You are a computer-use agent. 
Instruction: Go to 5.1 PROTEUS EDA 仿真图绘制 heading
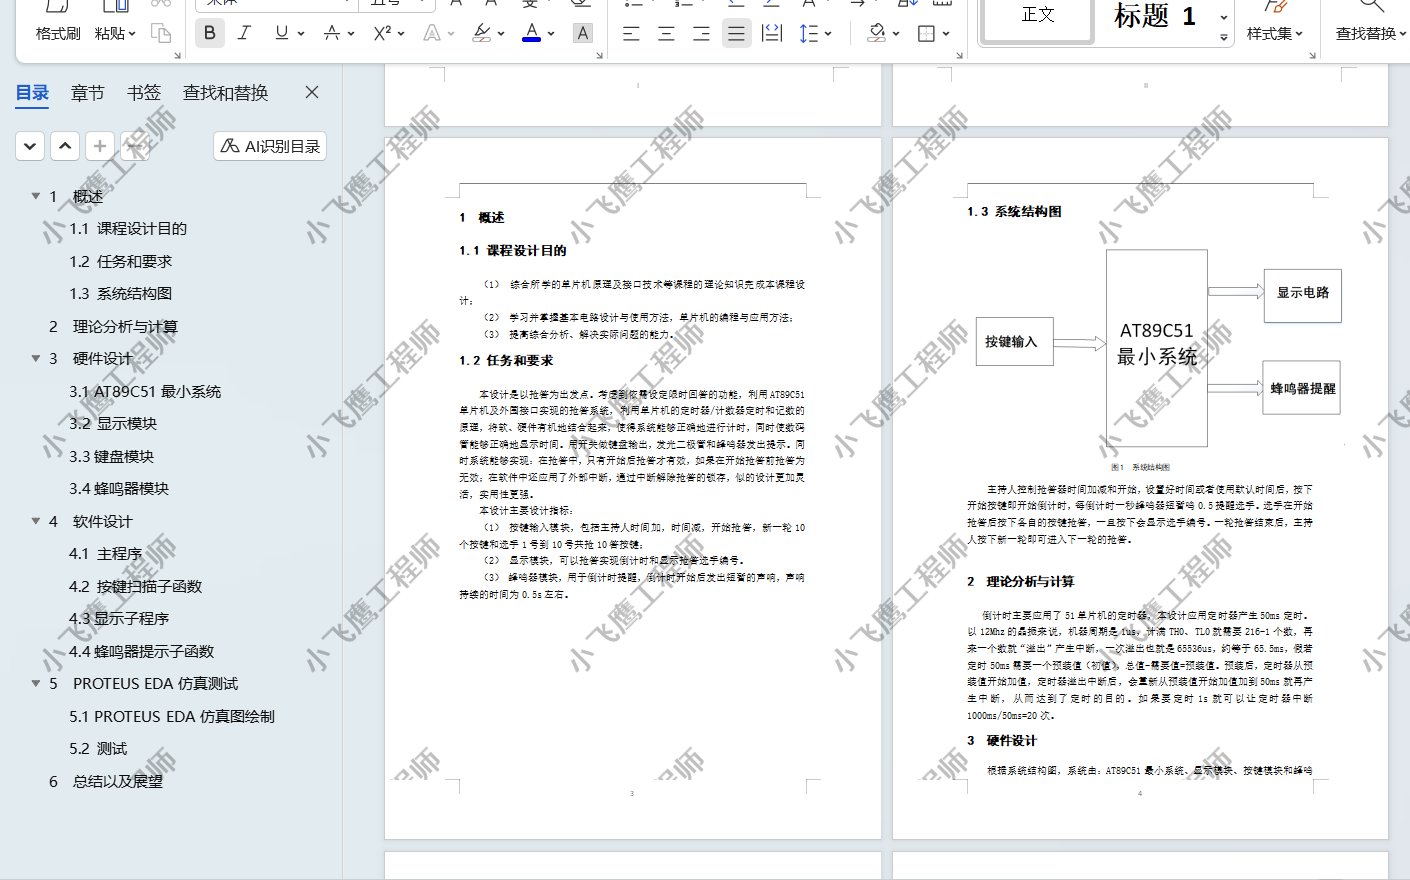coord(172,716)
